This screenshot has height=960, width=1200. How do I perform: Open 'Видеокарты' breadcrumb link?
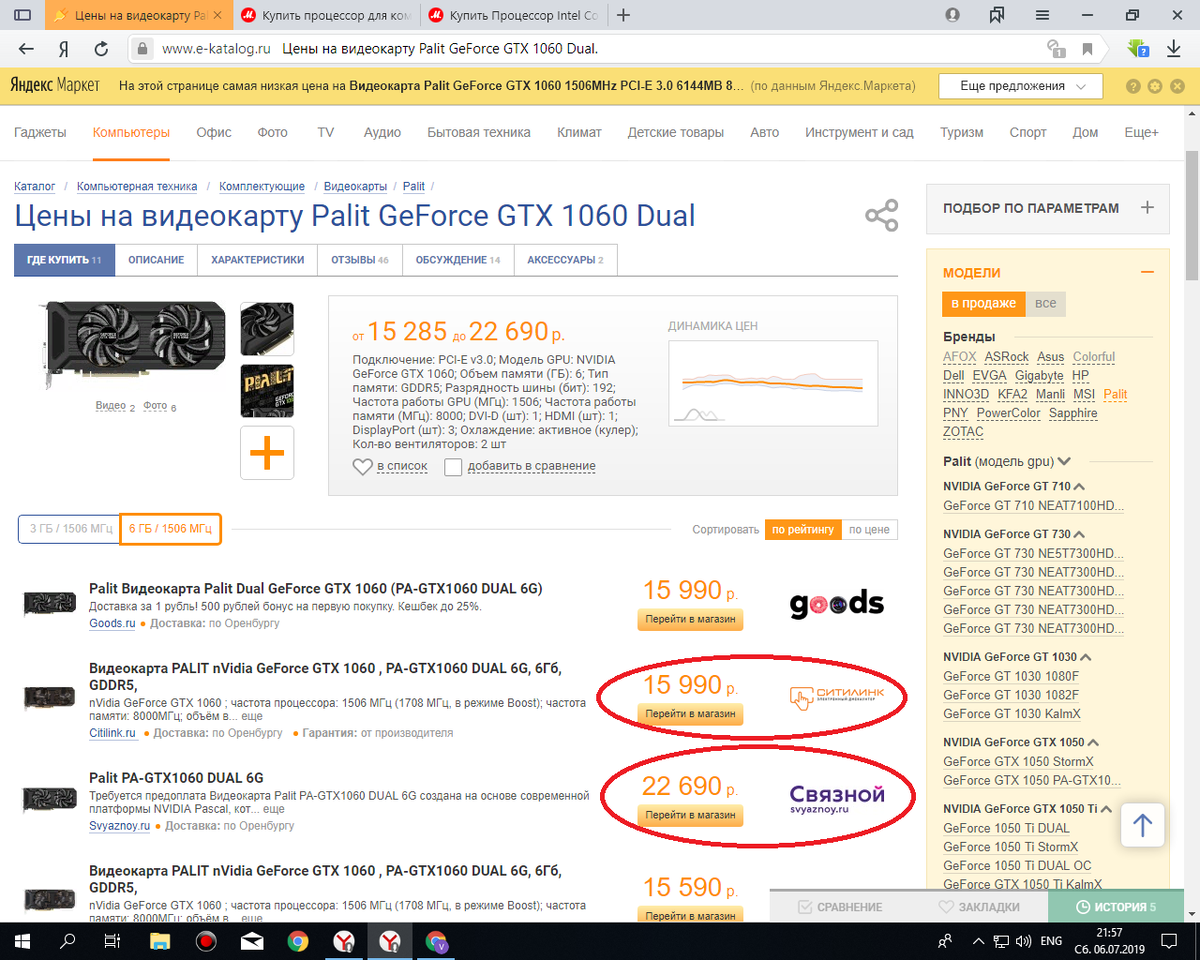coord(355,186)
